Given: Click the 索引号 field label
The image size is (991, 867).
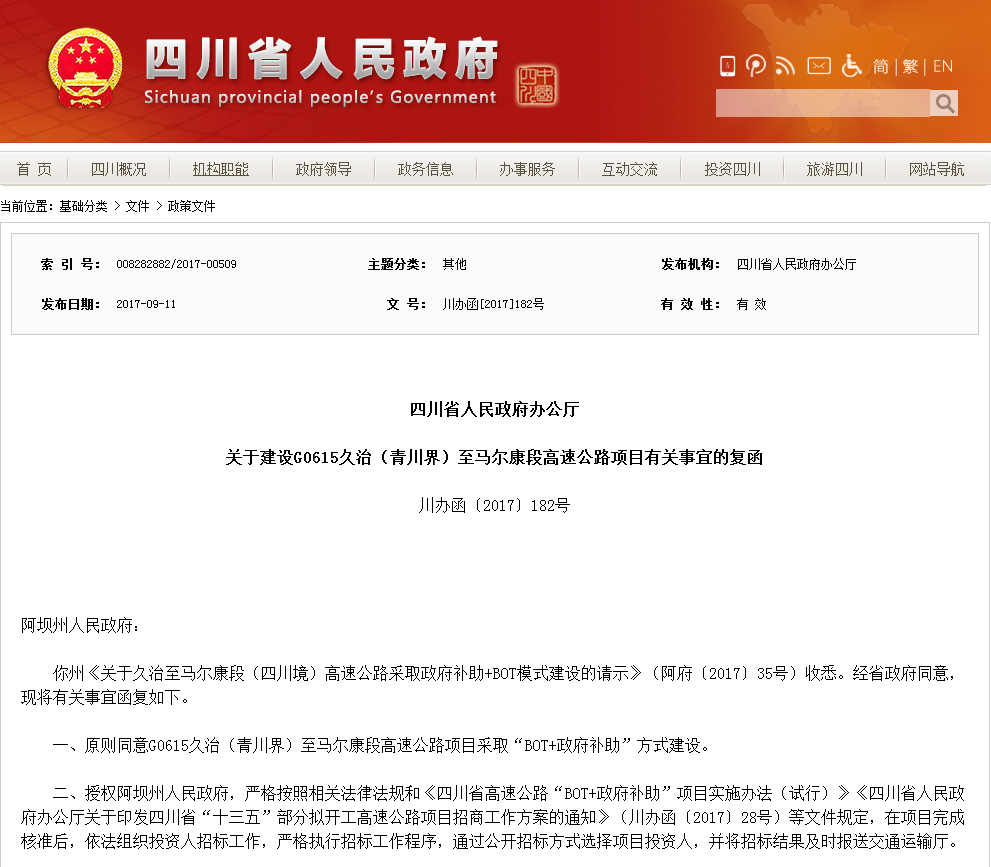Looking at the screenshot, I should click(x=70, y=264).
